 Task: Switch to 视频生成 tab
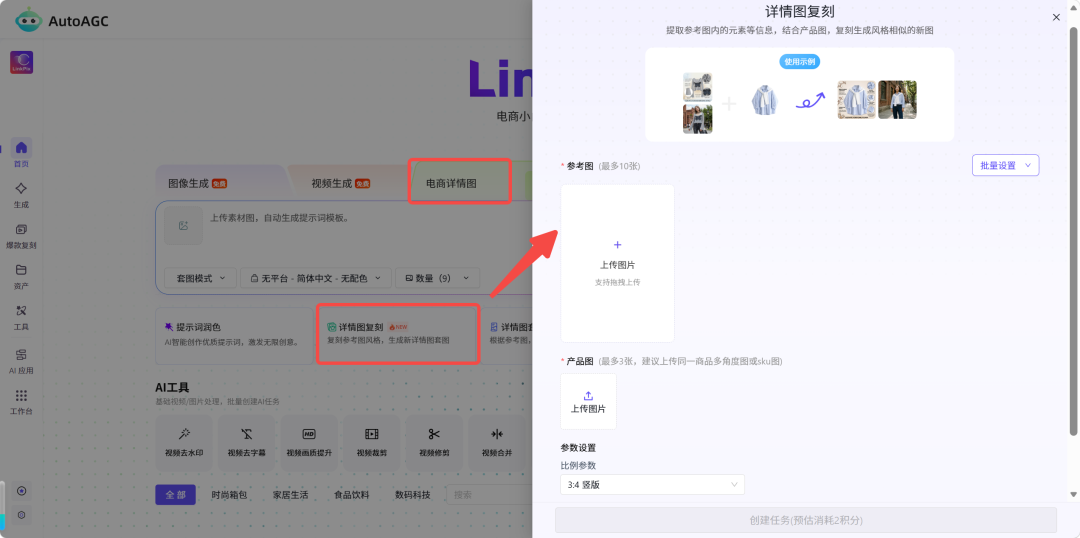340,183
